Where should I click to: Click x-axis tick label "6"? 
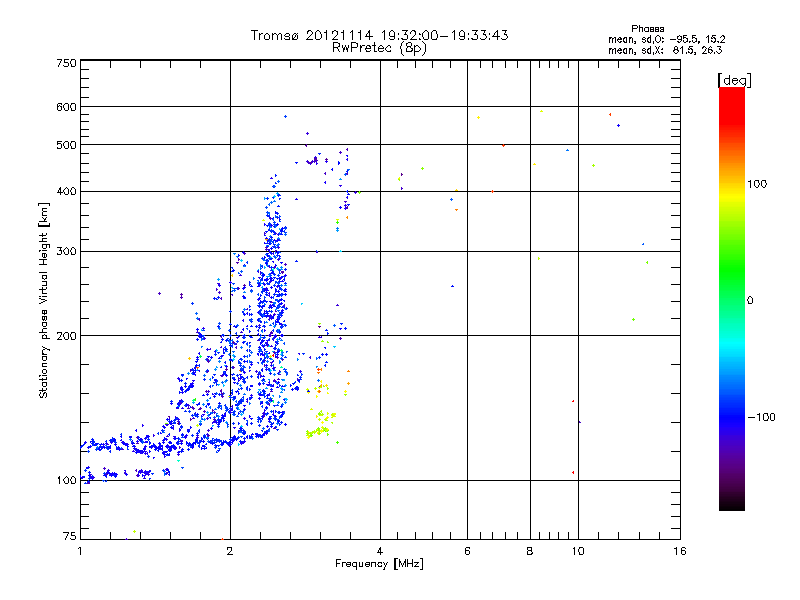tap(467, 551)
